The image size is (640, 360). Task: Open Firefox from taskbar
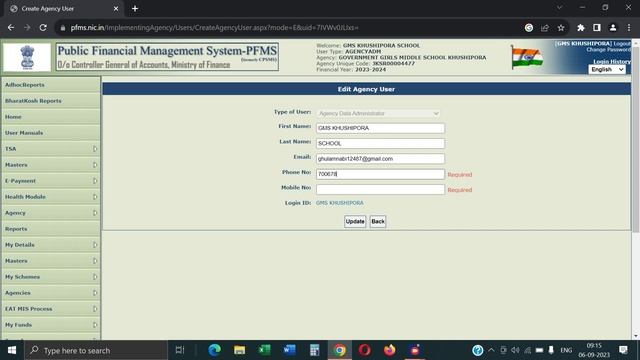[x=389, y=350]
